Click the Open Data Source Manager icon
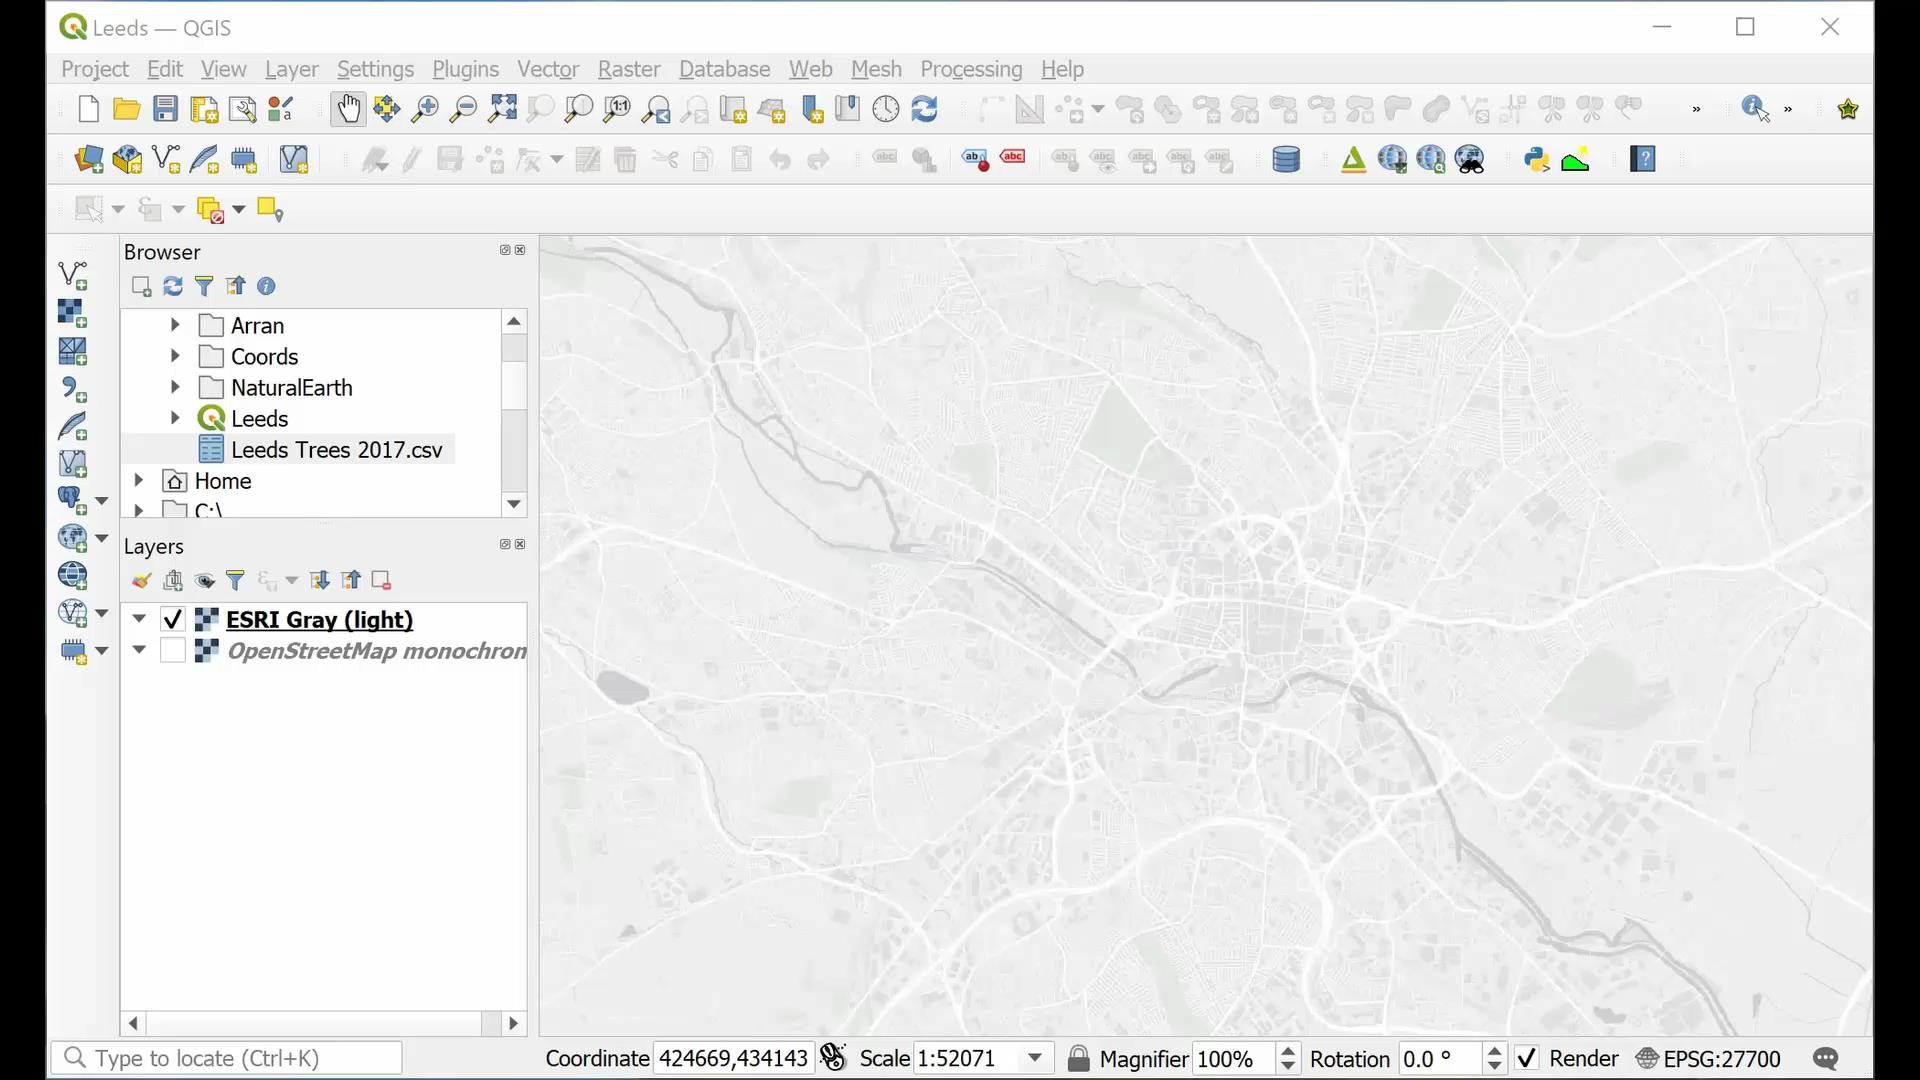This screenshot has height=1080, width=1920. click(x=89, y=160)
